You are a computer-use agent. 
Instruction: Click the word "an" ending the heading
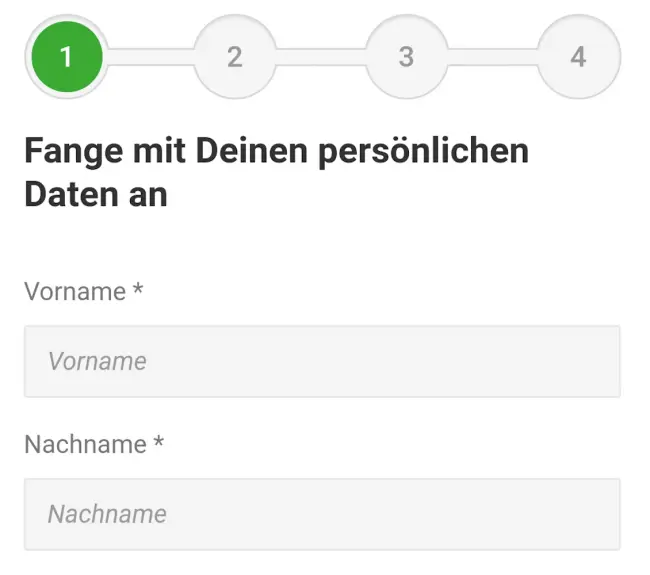(144, 196)
